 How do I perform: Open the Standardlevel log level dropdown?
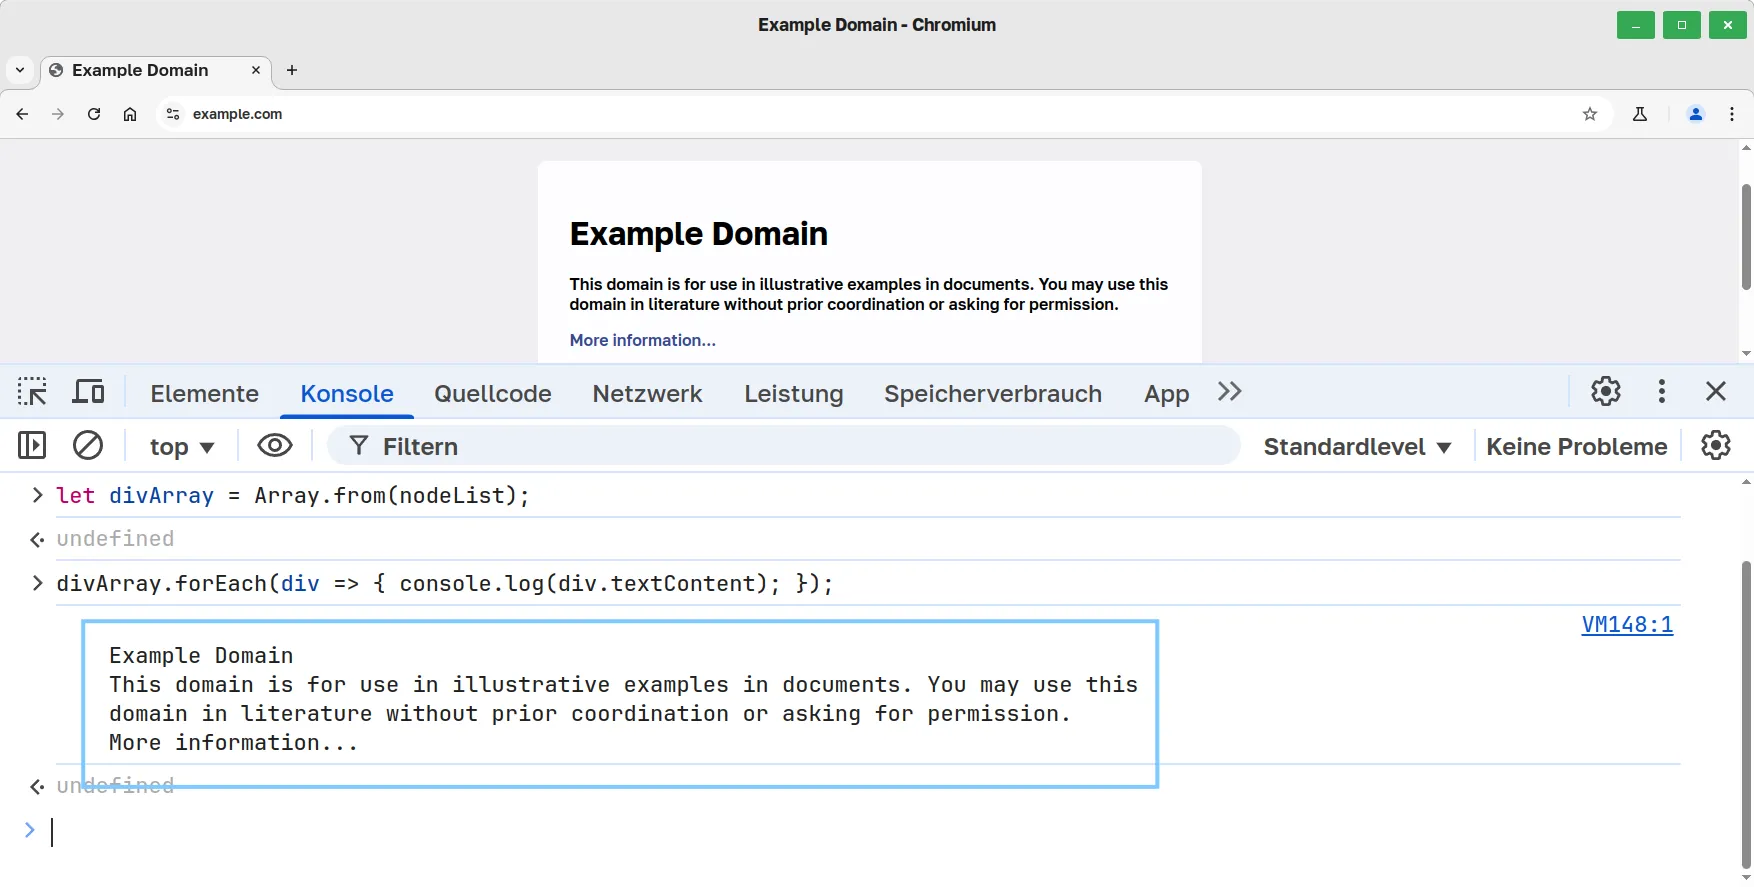click(1357, 447)
